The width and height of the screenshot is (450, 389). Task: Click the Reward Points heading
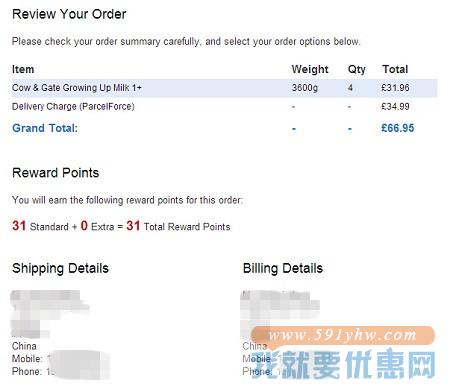point(56,173)
